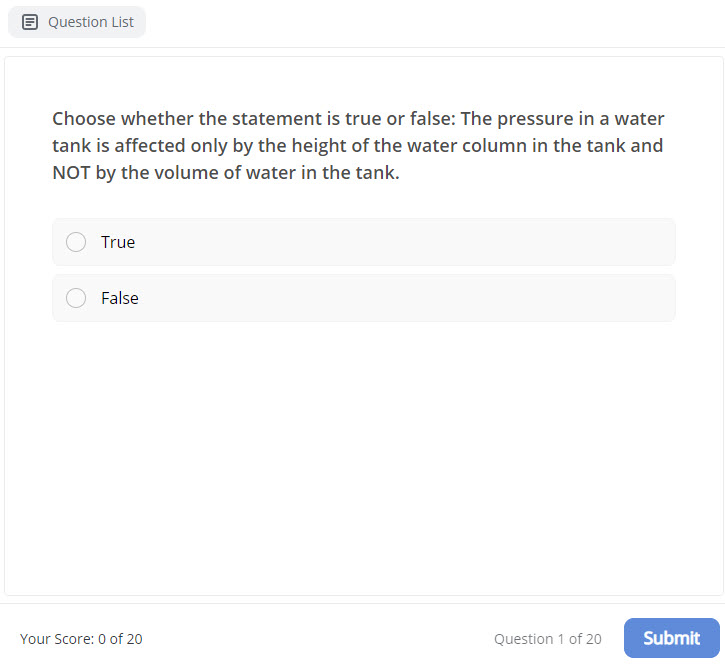The height and width of the screenshot is (669, 725).
Task: Click the capitalized word "NOT" in the question
Action: pyautogui.click(x=72, y=173)
